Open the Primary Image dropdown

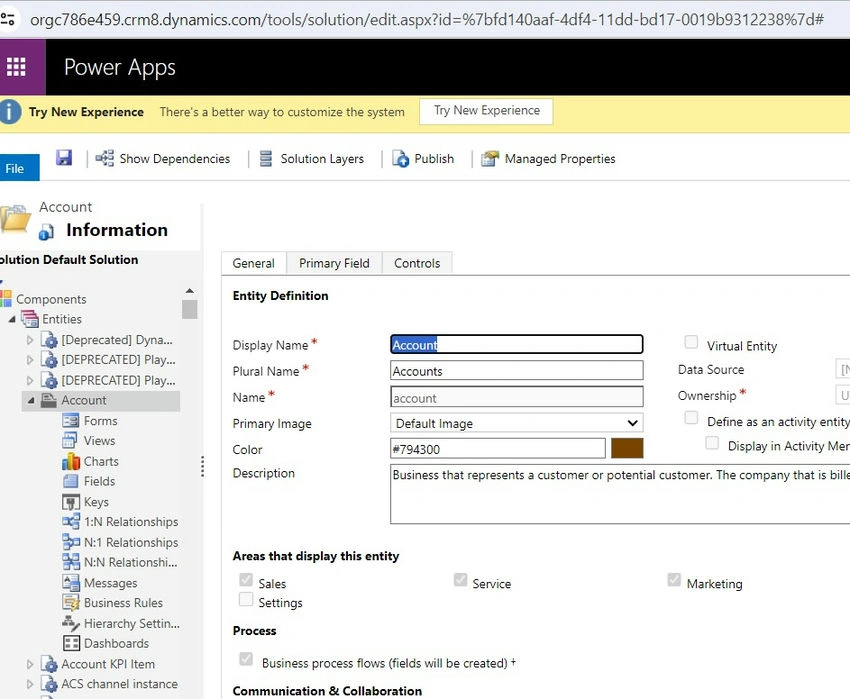click(517, 423)
